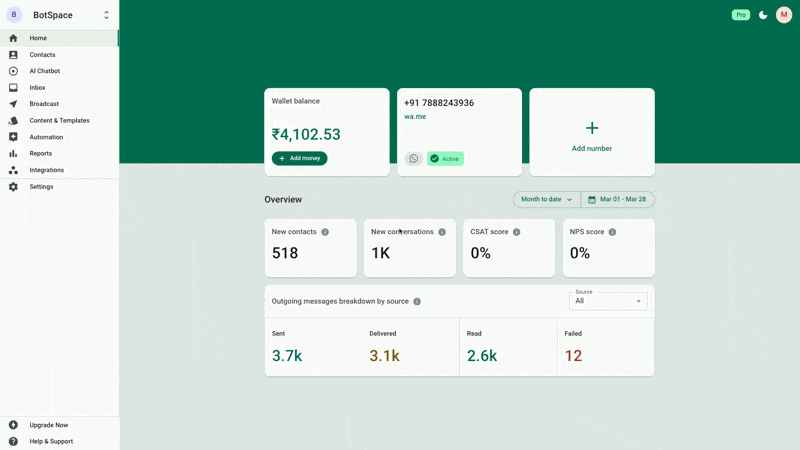Open the Settings menu item

(x=59, y=187)
